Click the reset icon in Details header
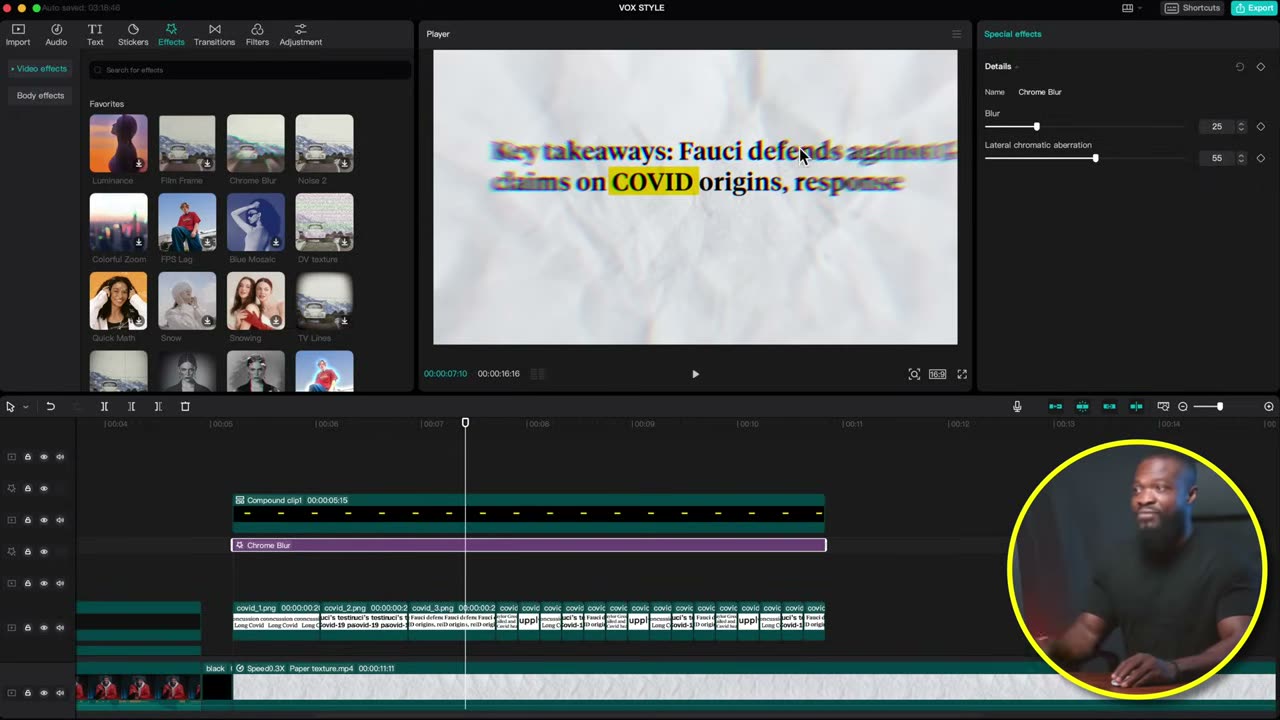1280x720 pixels. point(1240,67)
